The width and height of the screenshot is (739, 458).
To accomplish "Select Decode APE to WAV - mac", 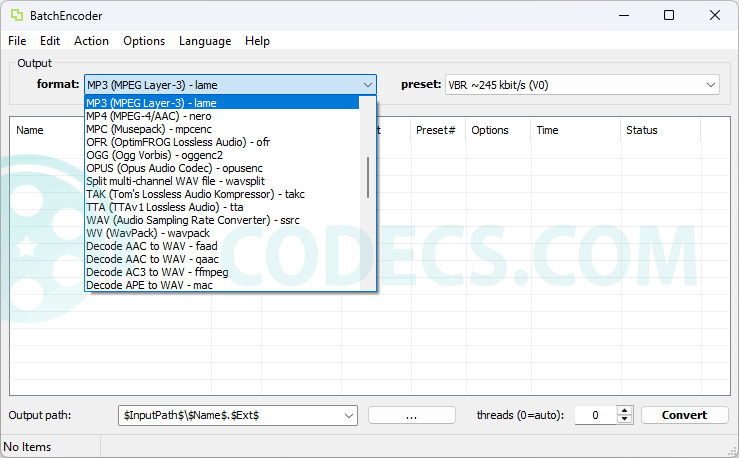I will click(222, 285).
